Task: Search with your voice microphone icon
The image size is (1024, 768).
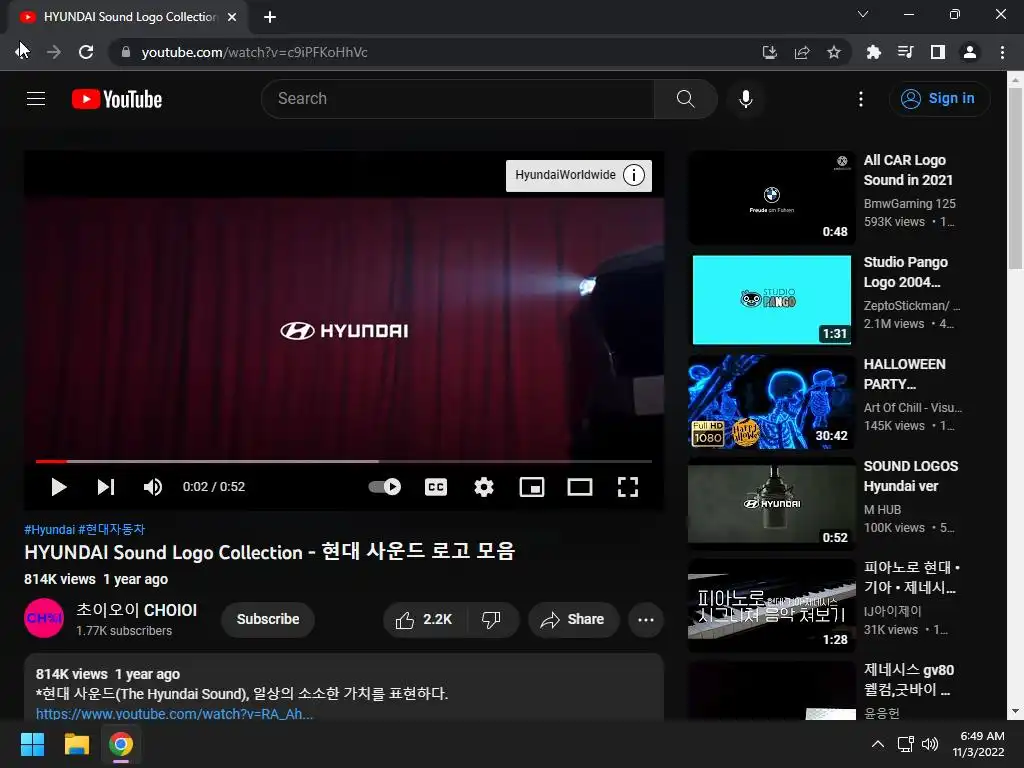Action: click(745, 99)
